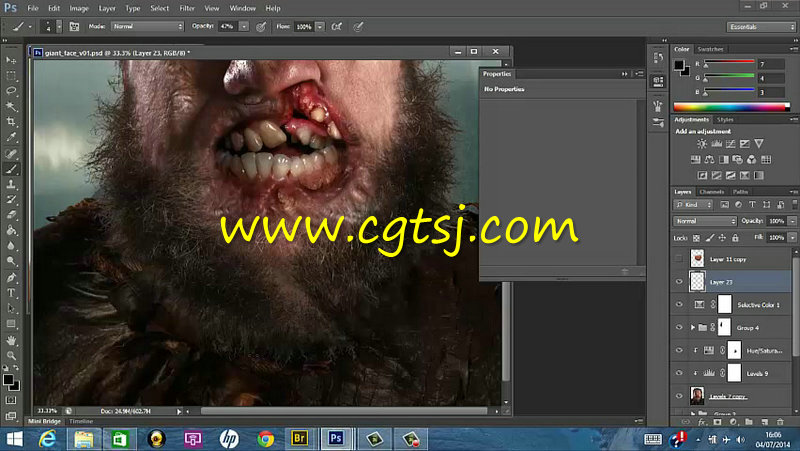Open Mini Bridge tab
Screen dimensions: 800x451
[44, 421]
